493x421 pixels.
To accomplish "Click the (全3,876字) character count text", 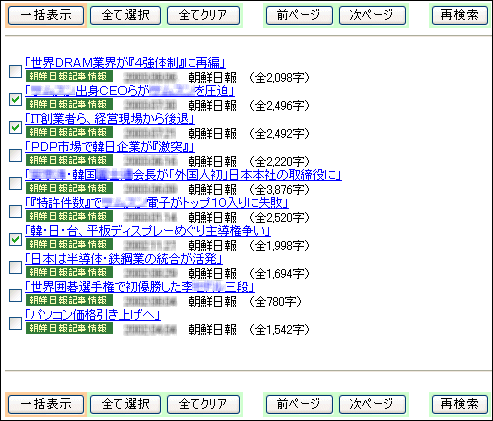I will tap(279, 190).
